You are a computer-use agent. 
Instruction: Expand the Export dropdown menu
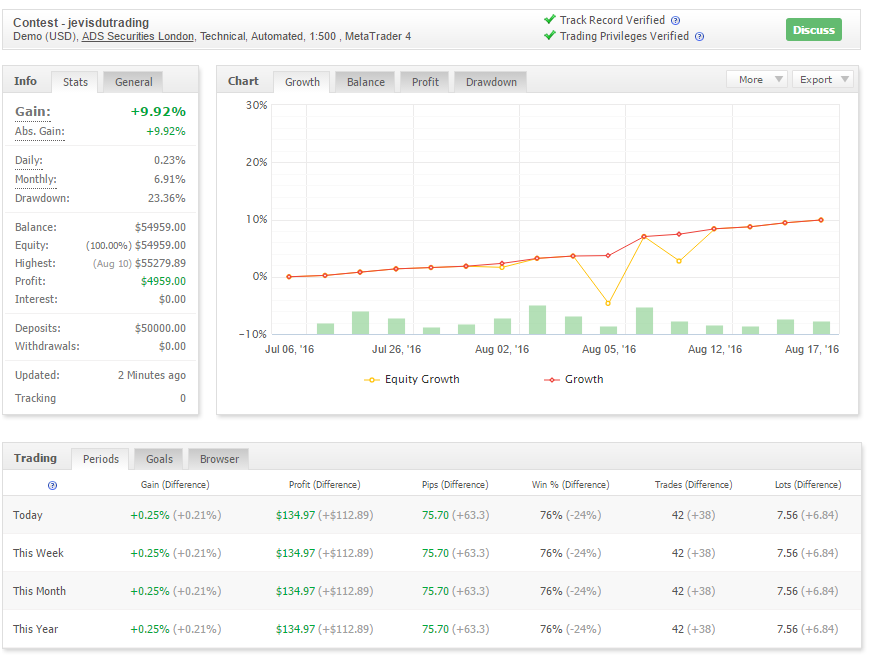click(x=823, y=80)
